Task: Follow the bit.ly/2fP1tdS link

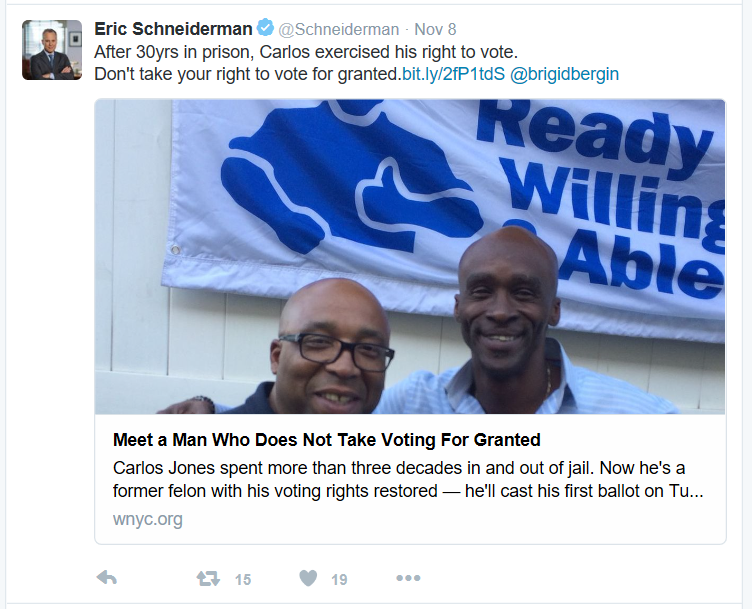Action: [x=453, y=74]
